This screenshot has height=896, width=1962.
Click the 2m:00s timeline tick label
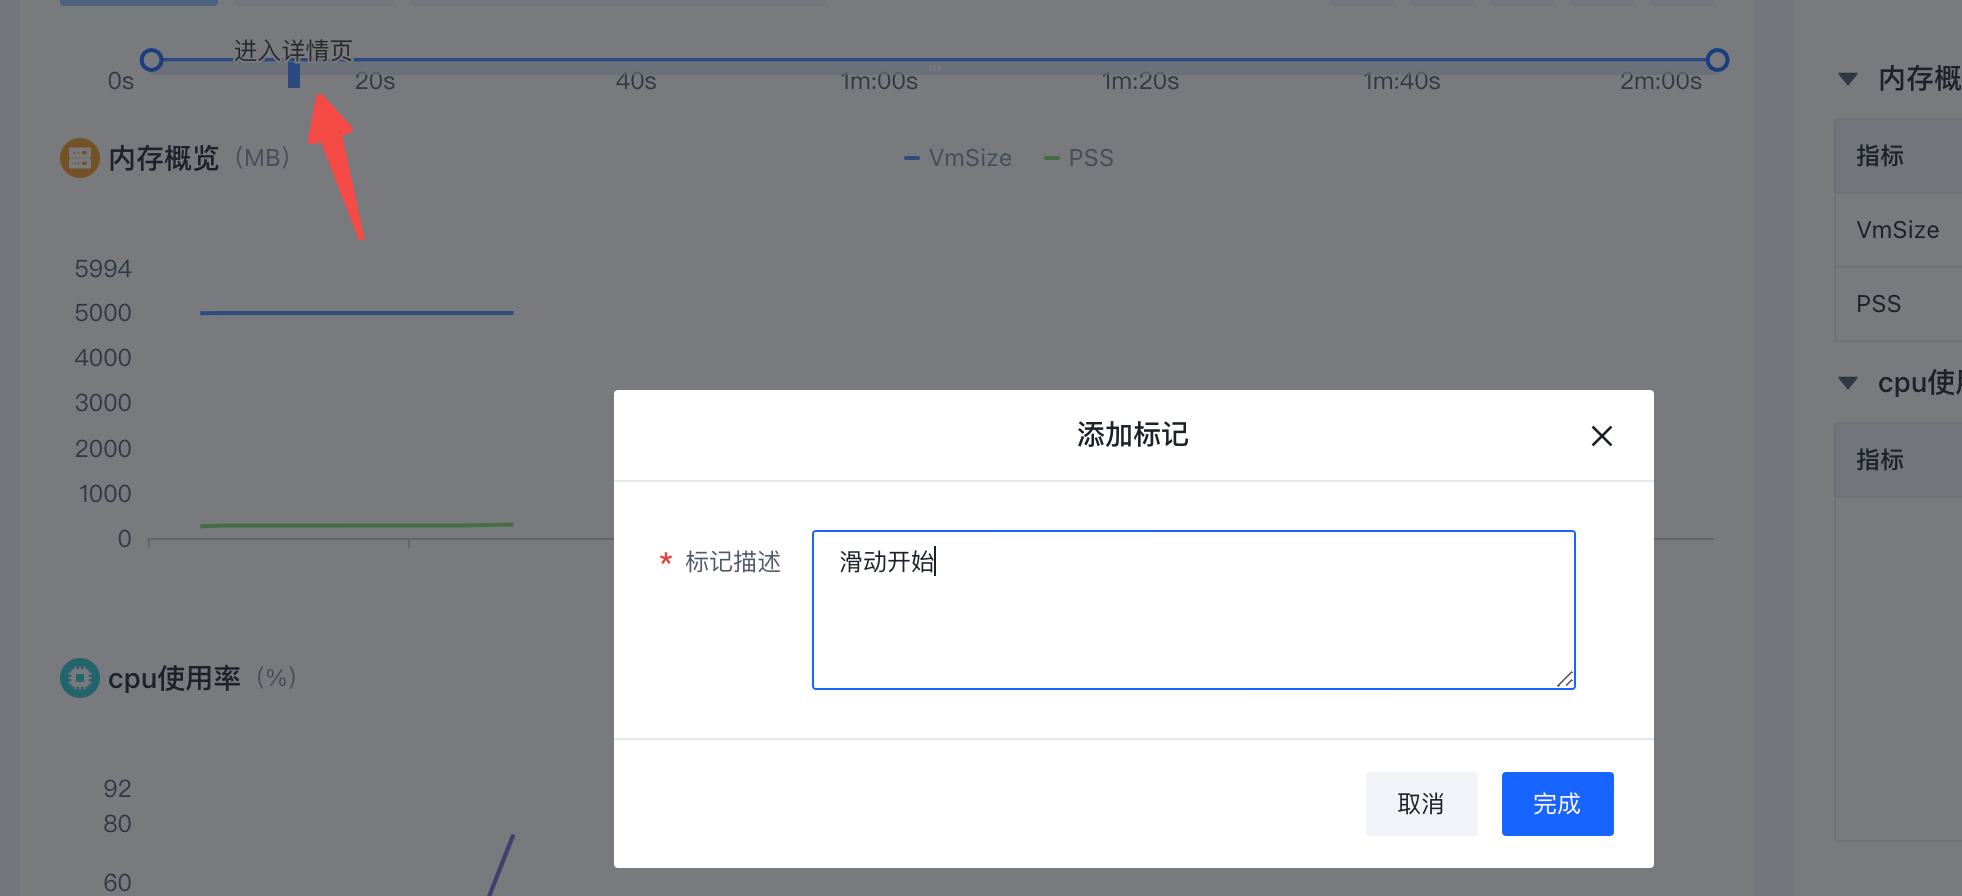pos(1661,82)
